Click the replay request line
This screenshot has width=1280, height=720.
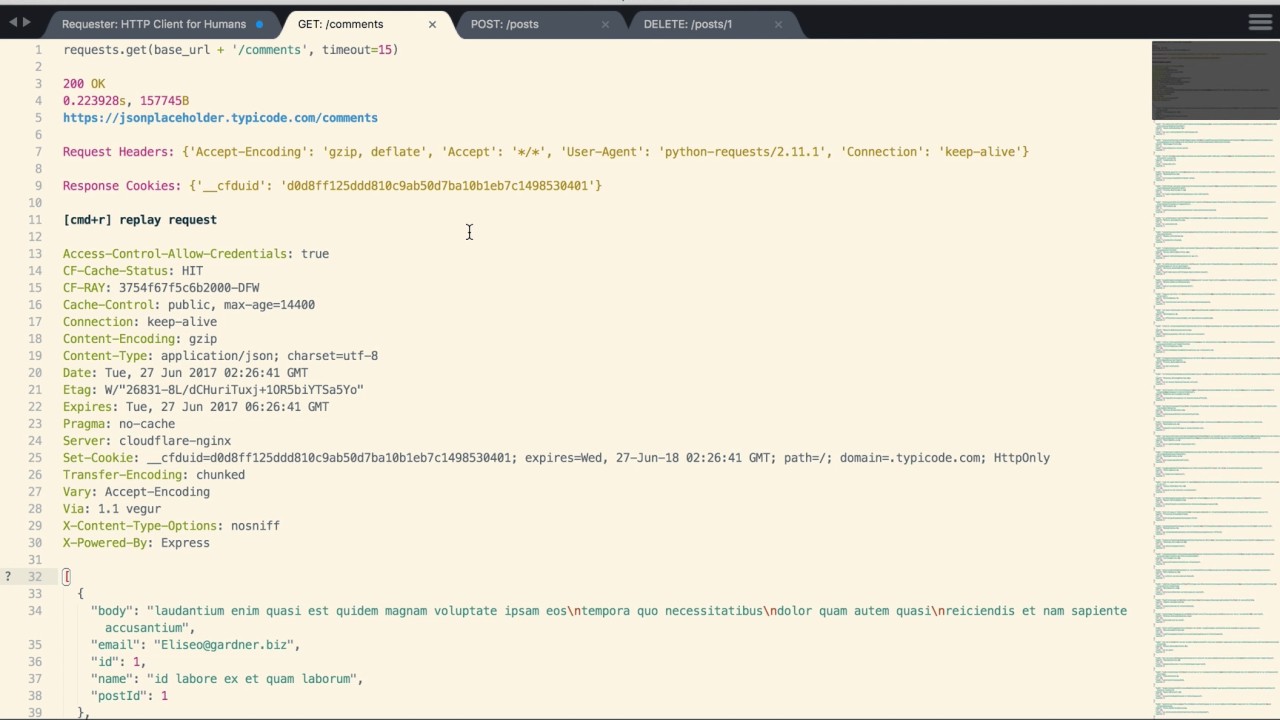tap(140, 220)
